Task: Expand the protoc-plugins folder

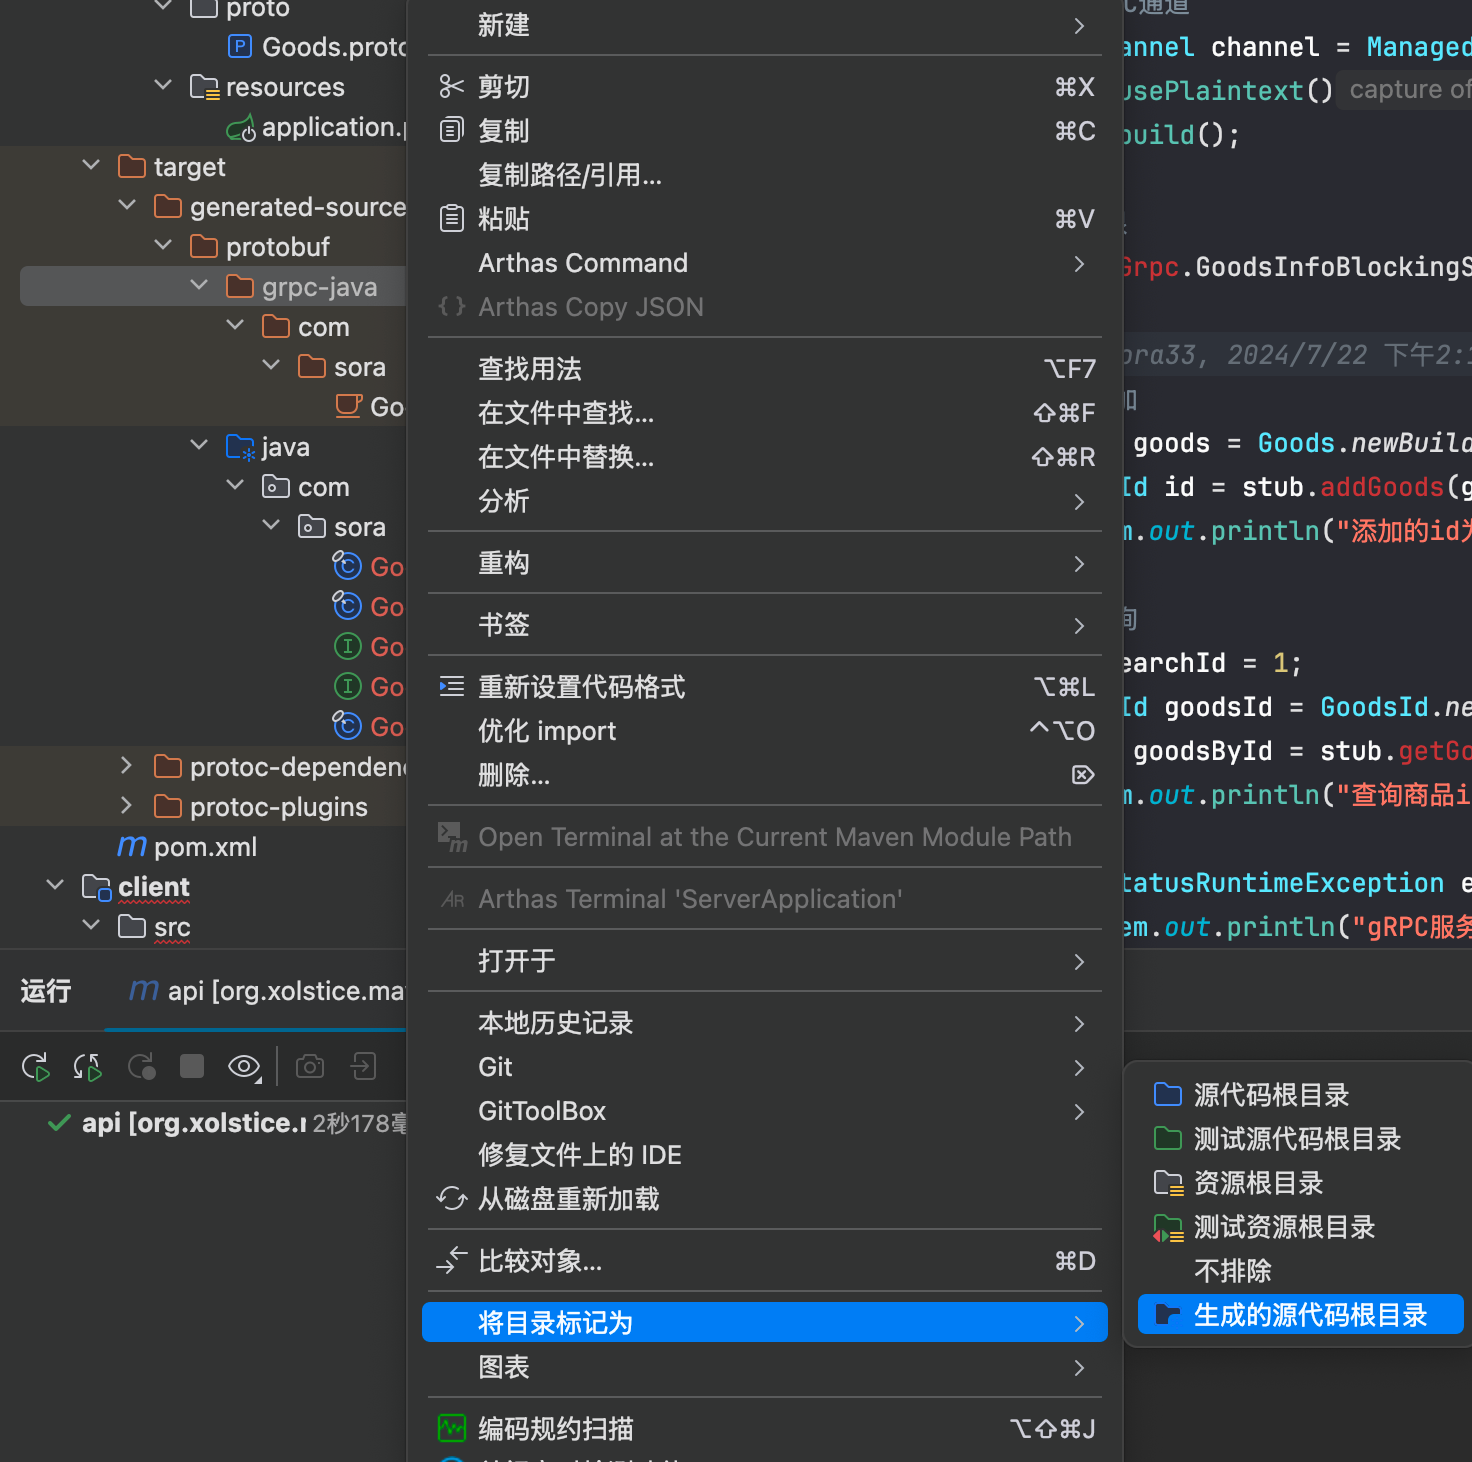Action: pos(126,806)
